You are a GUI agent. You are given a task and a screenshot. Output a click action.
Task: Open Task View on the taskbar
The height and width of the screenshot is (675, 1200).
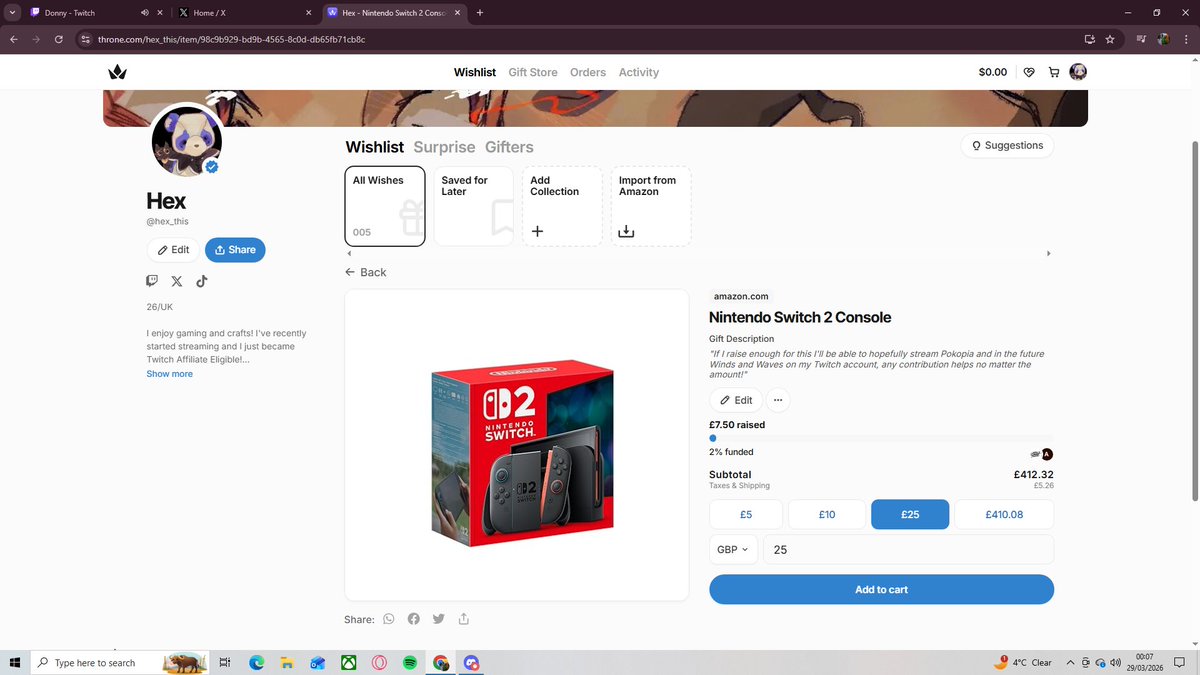pos(225,662)
